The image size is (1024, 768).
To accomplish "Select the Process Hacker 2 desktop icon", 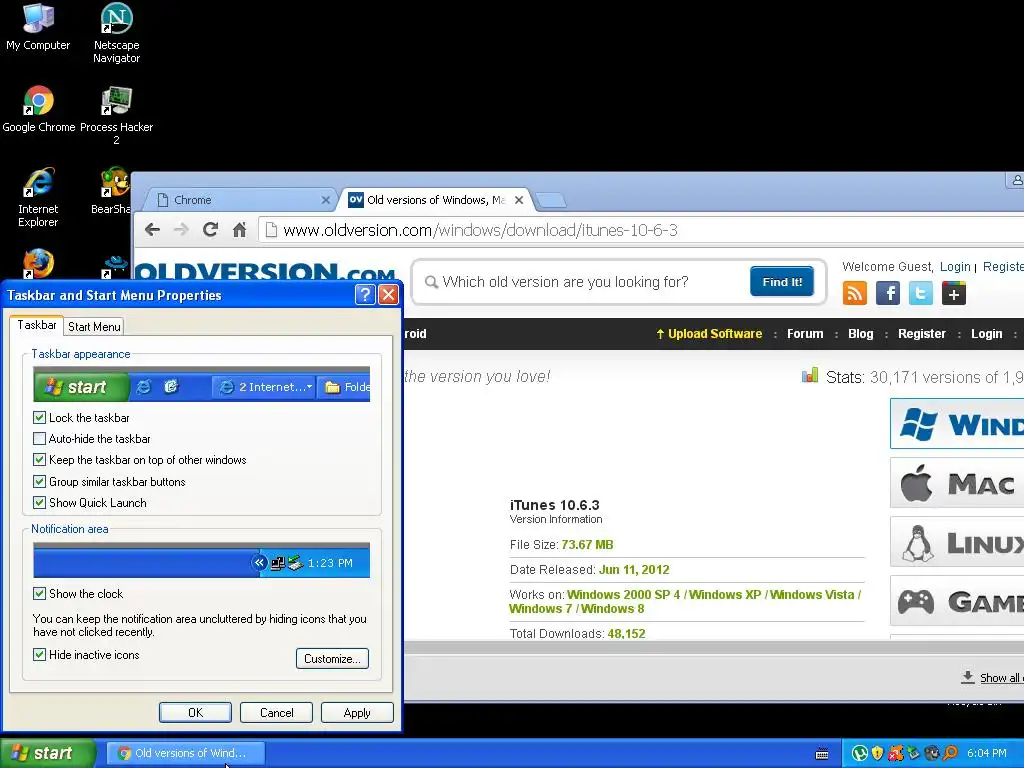I will coord(116,115).
